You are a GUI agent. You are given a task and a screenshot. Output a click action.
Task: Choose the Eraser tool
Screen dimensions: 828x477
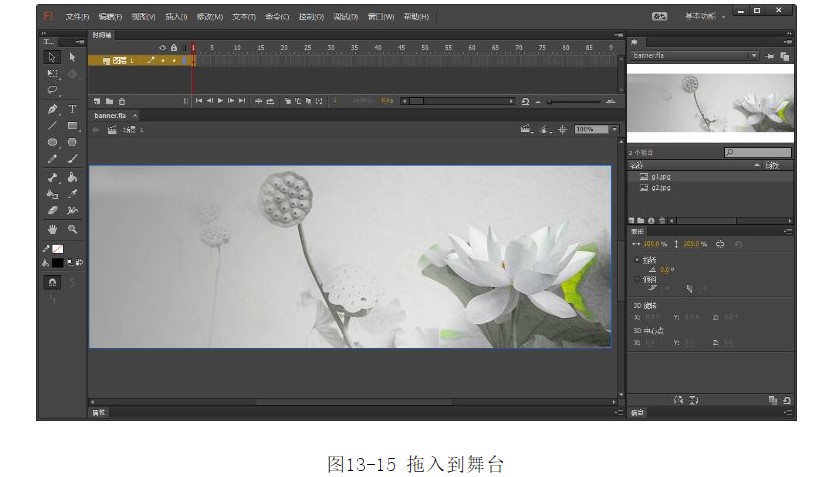click(53, 211)
